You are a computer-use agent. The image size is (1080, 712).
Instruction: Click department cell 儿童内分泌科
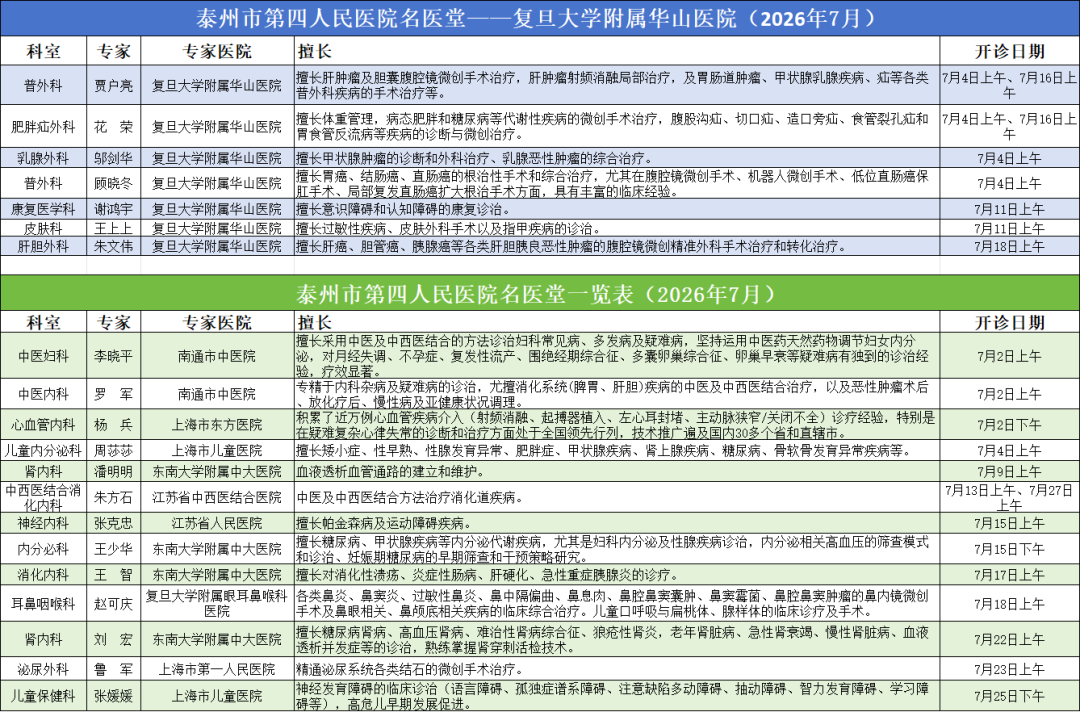(x=43, y=451)
